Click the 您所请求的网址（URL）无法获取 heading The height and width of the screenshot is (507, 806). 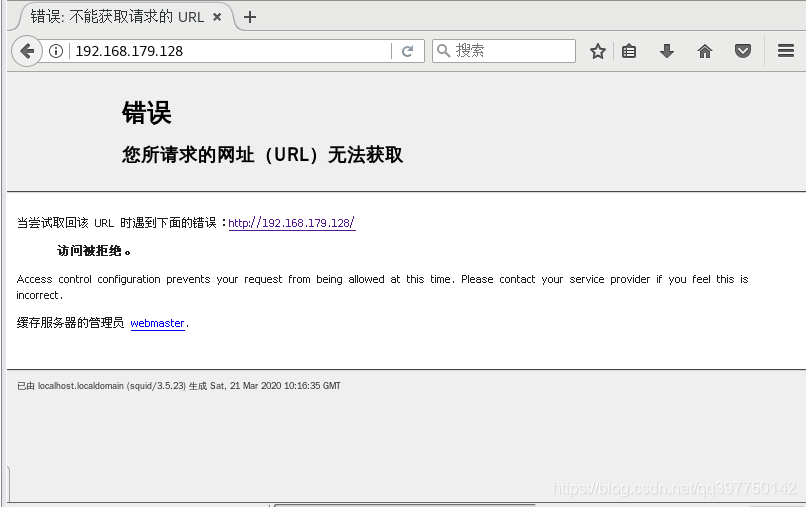coord(262,154)
